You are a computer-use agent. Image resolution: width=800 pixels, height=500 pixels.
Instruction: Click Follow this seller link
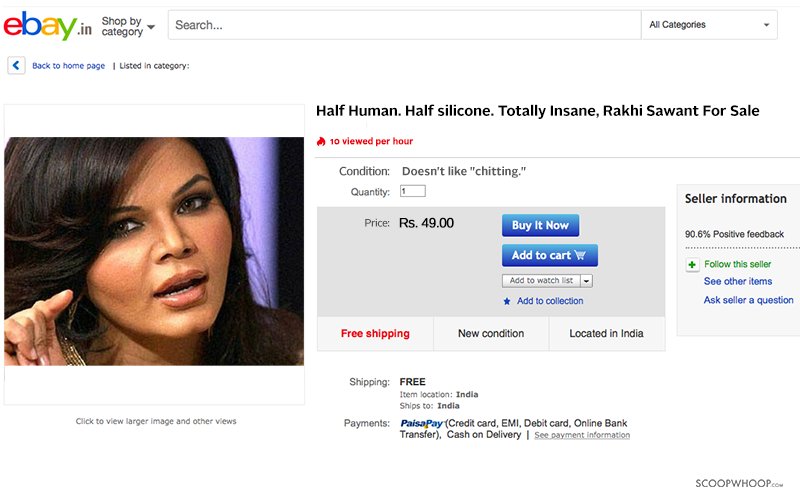coord(737,264)
